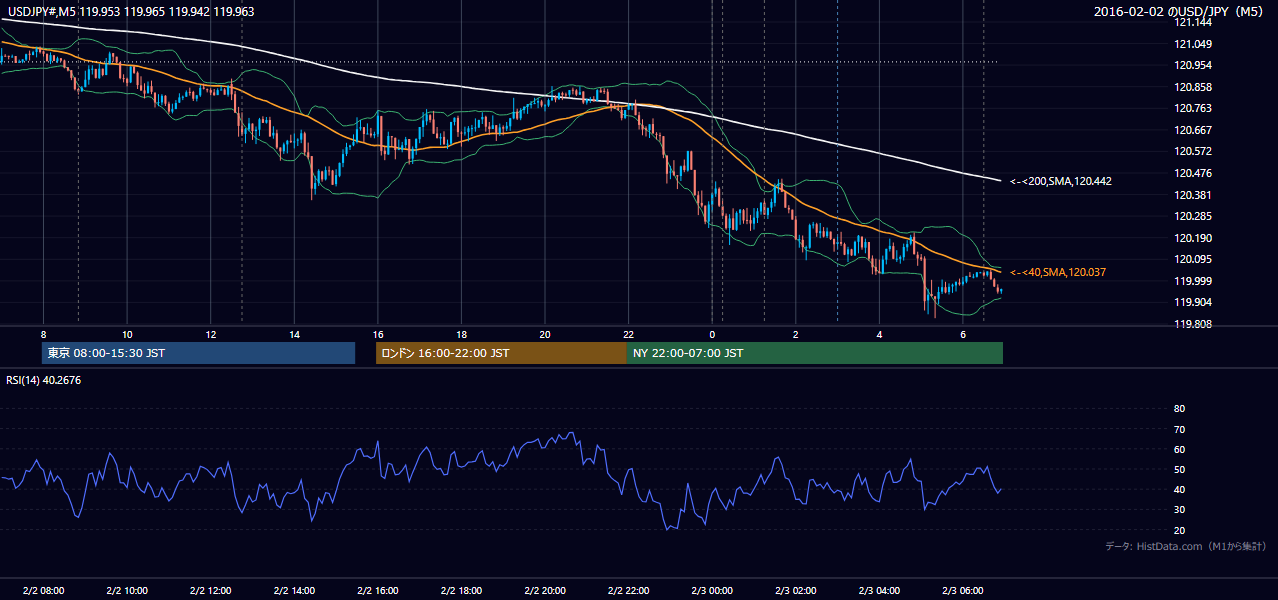Select price axis value 119.999
The image size is (1278, 600).
tap(1192, 281)
